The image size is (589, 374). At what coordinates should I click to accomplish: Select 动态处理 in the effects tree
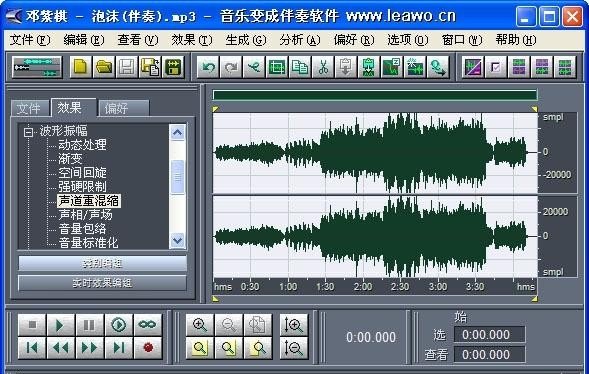[x=82, y=144]
